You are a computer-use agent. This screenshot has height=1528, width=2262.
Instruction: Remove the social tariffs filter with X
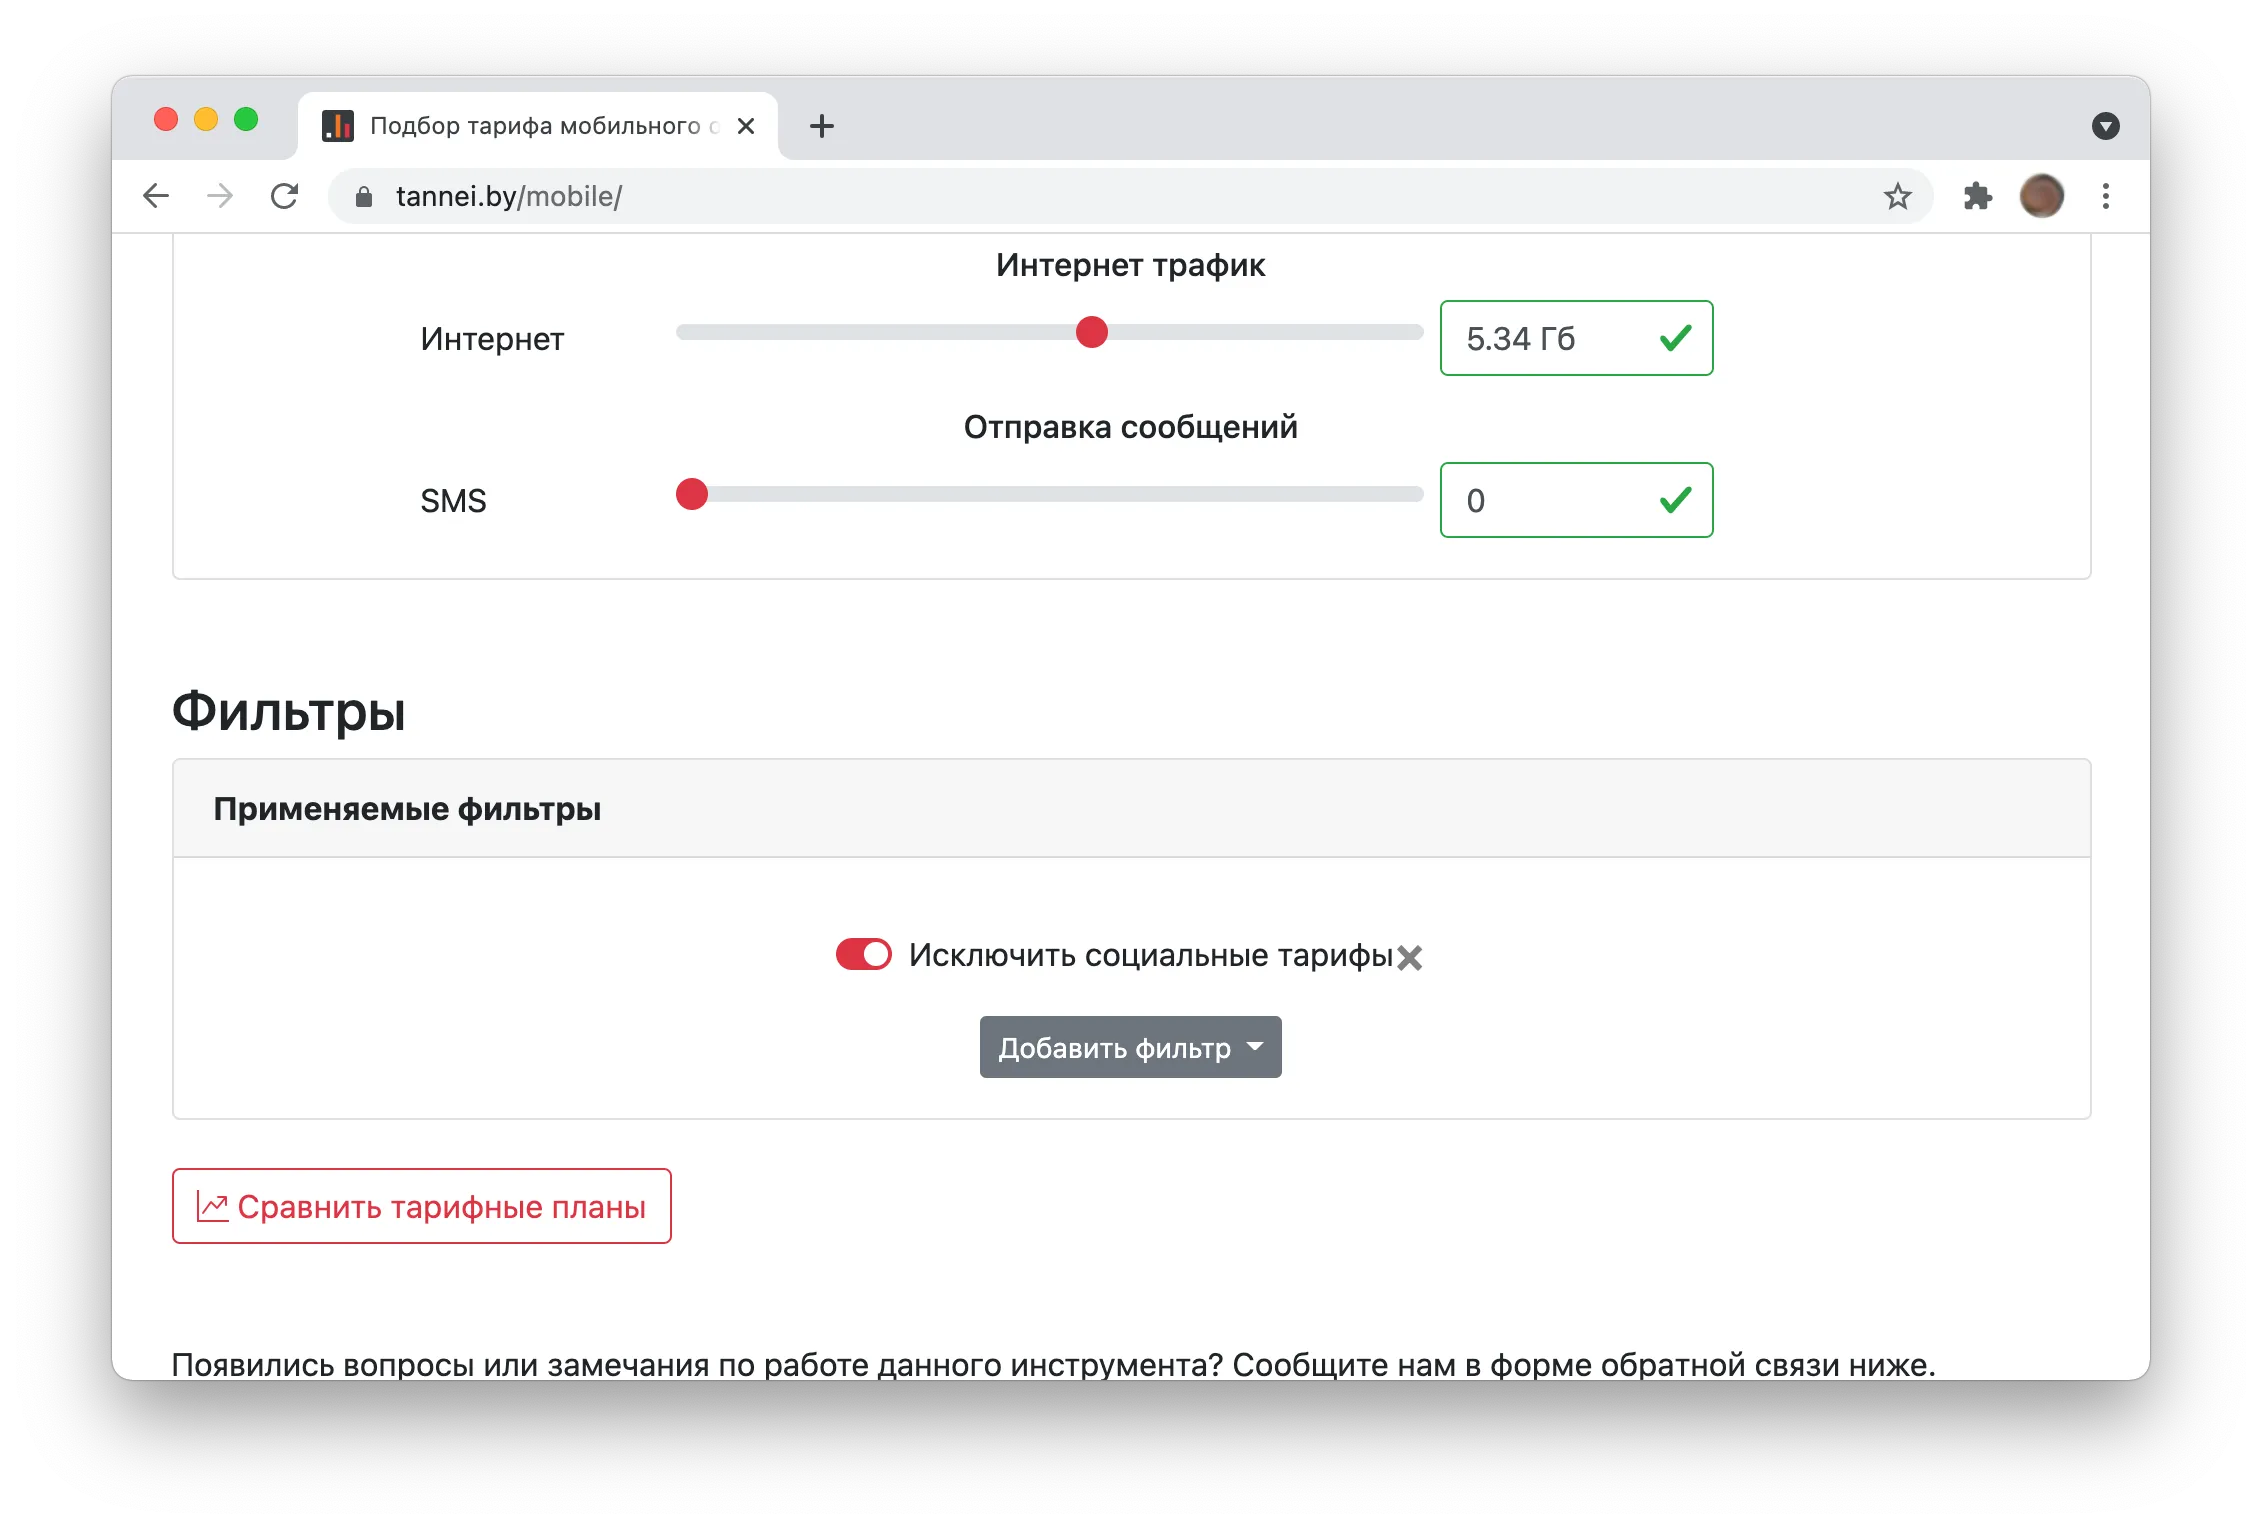(x=1410, y=958)
